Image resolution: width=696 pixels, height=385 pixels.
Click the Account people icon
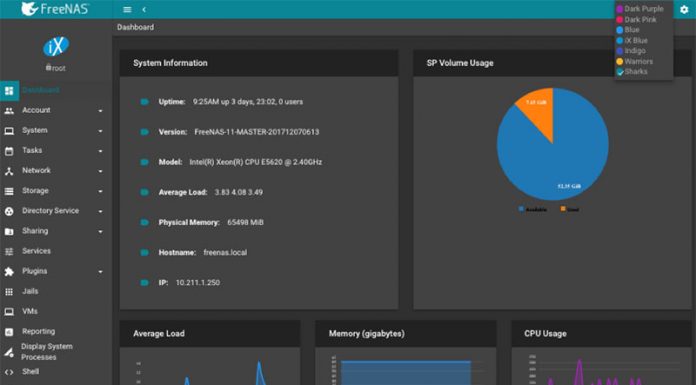pos(9,111)
